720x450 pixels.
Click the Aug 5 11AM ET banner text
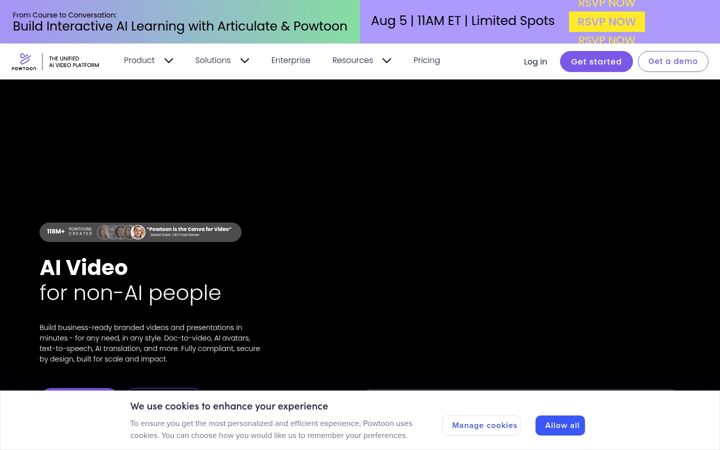pyautogui.click(x=462, y=21)
